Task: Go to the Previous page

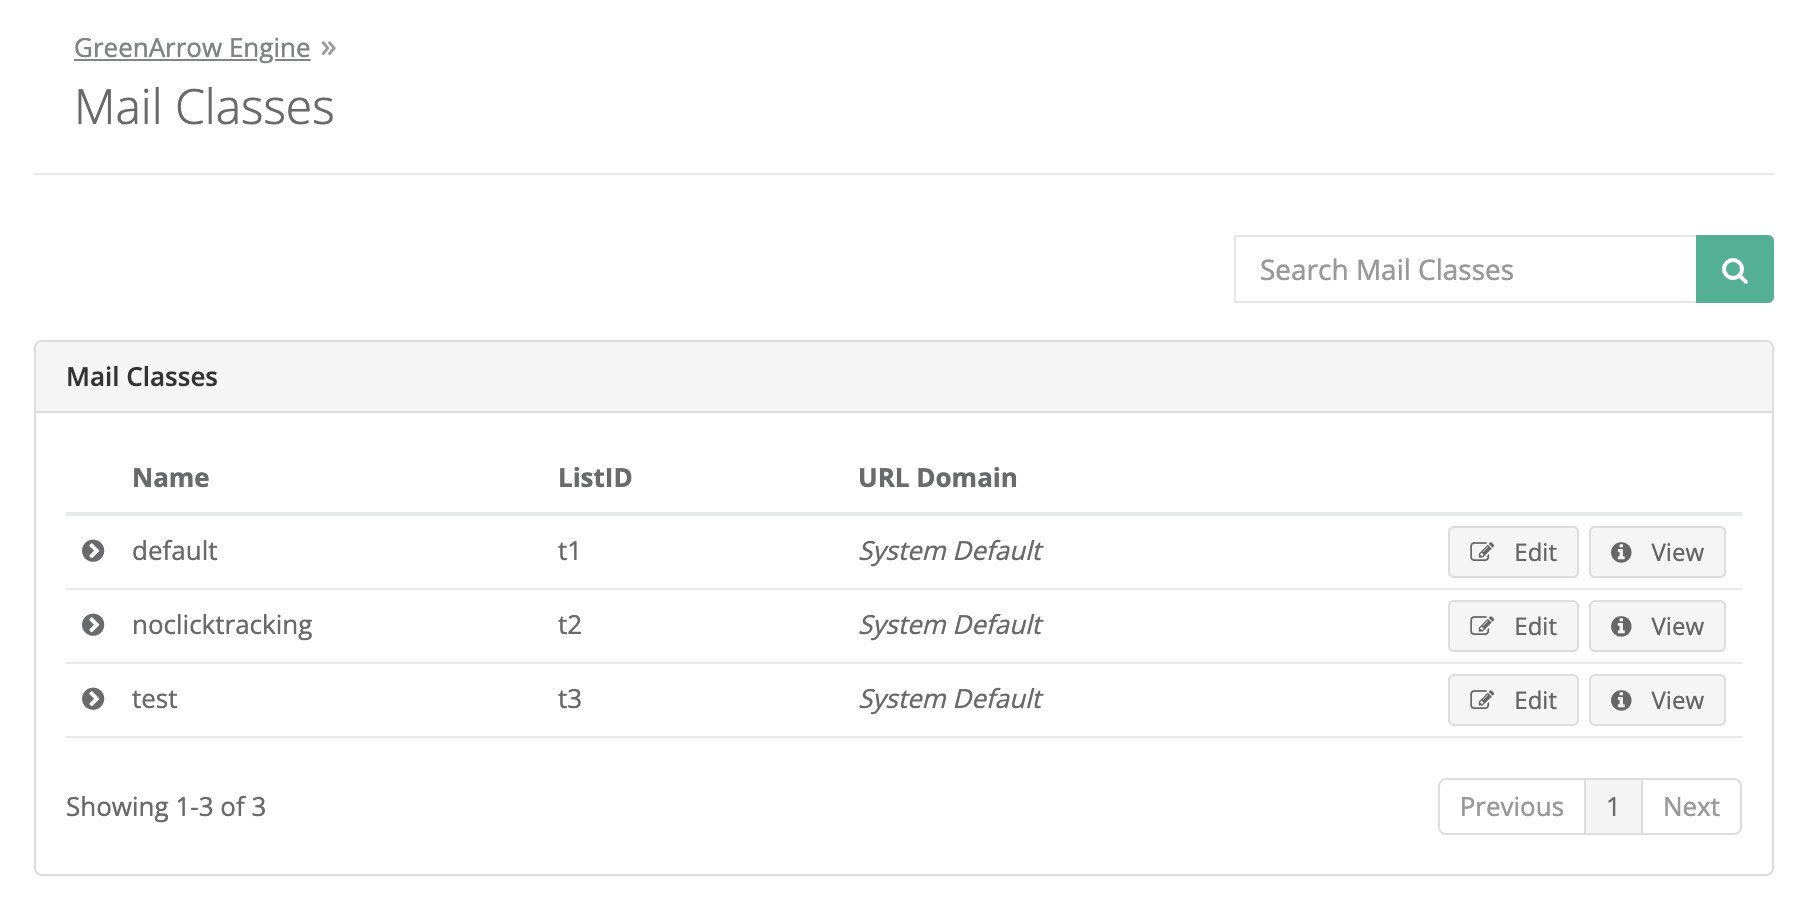Action: [1511, 807]
